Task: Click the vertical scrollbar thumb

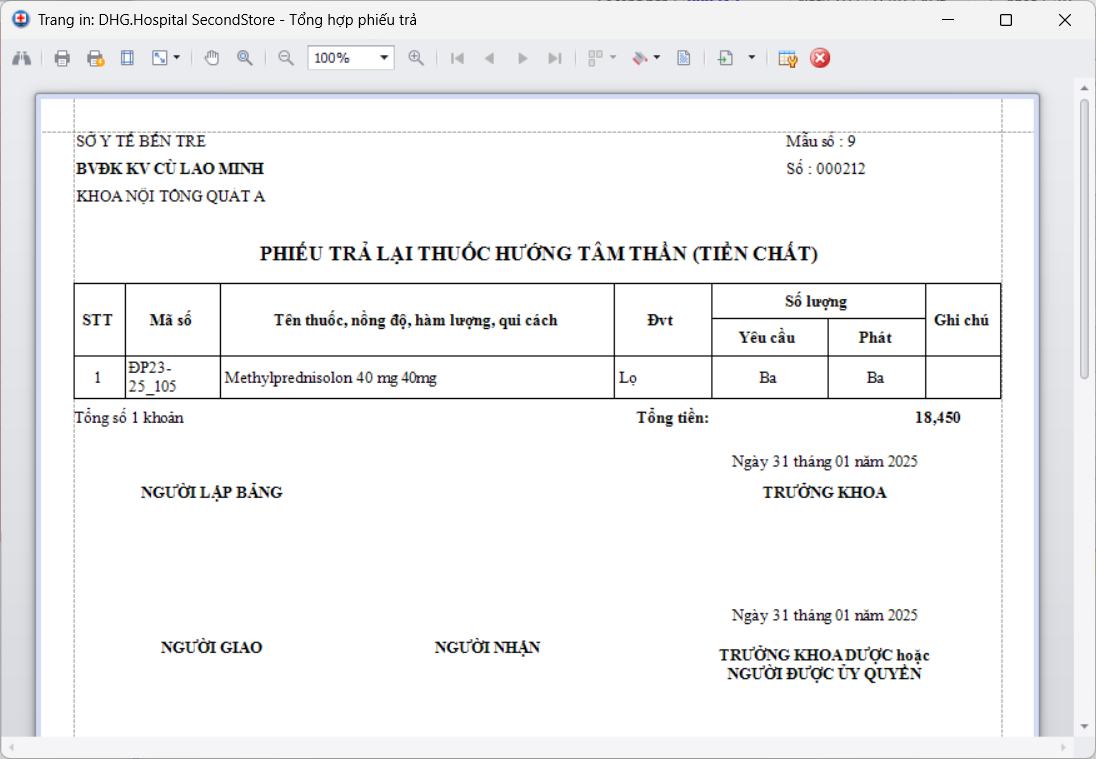Action: [x=1084, y=239]
